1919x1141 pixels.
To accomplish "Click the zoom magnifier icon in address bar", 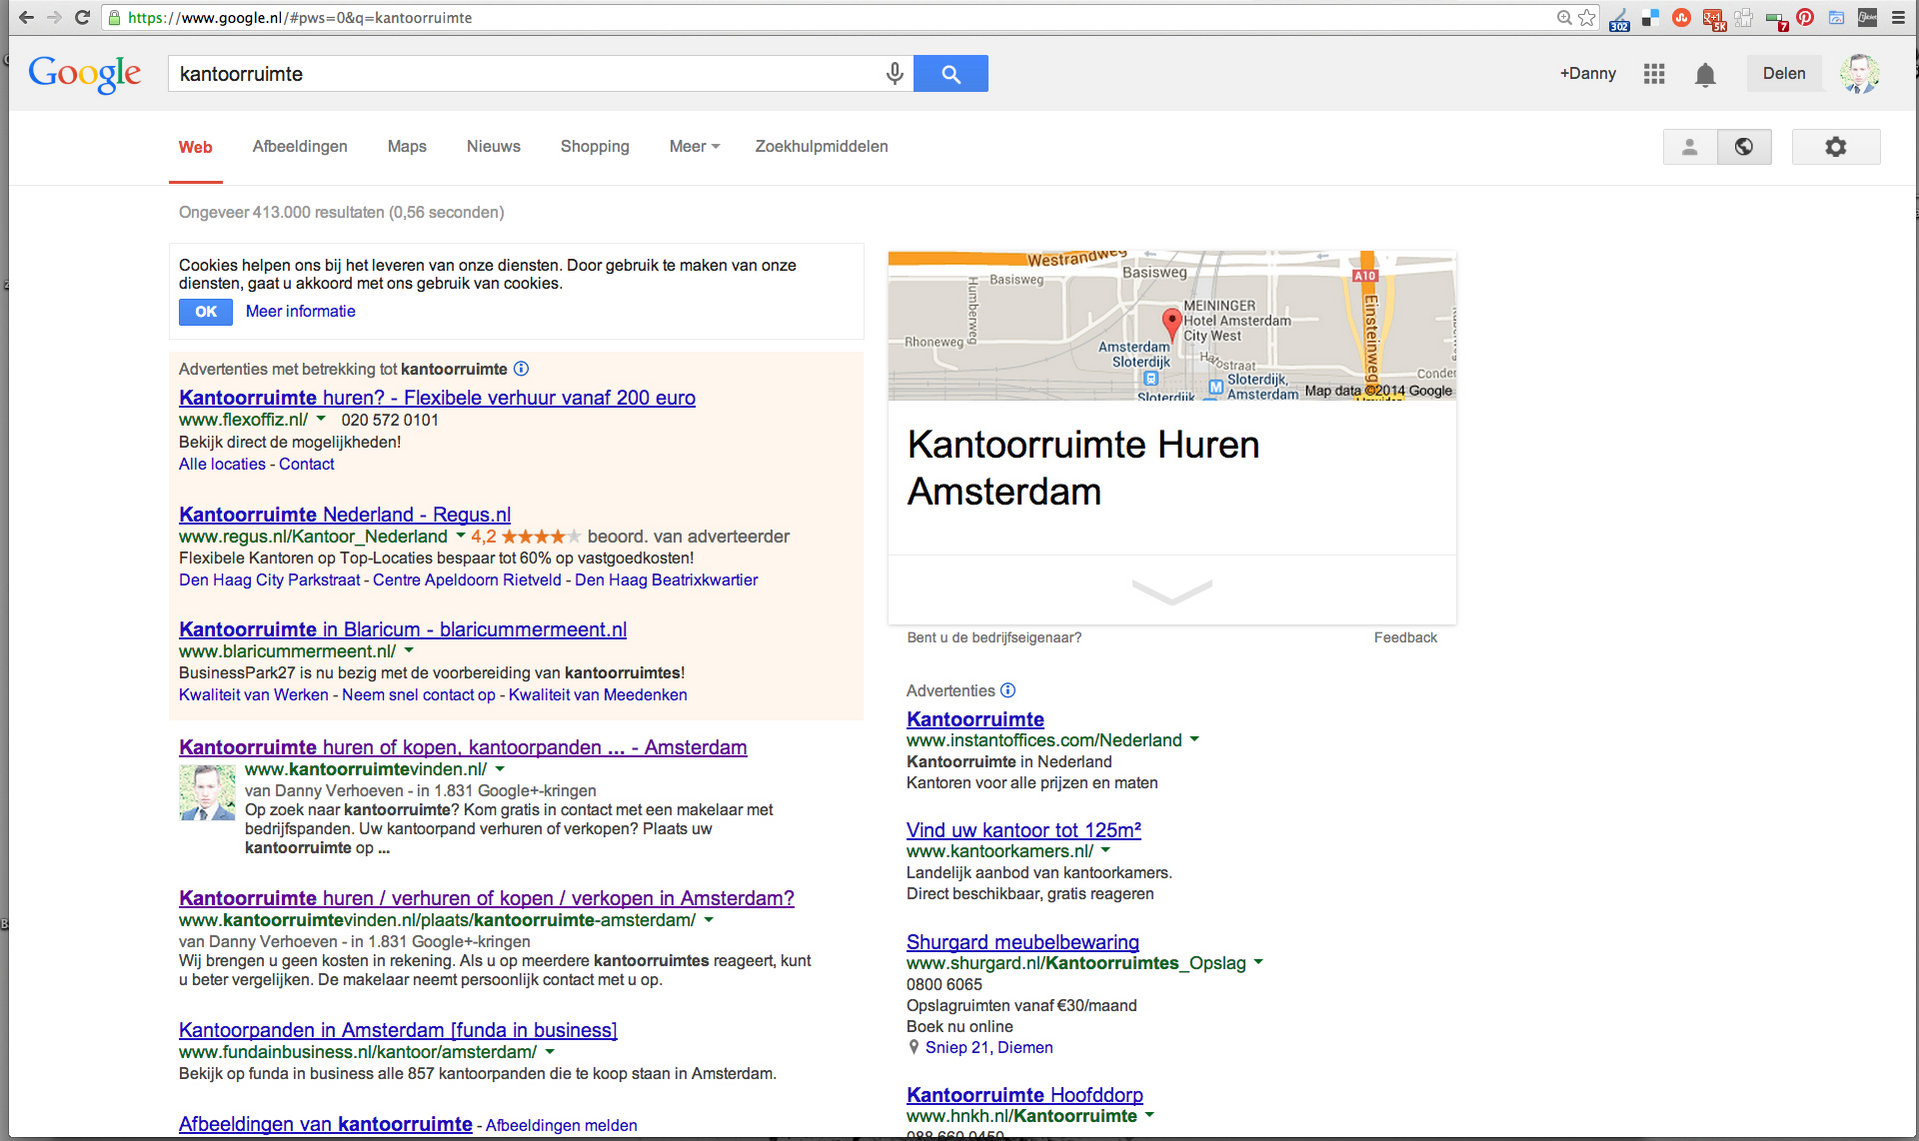I will coord(1564,17).
